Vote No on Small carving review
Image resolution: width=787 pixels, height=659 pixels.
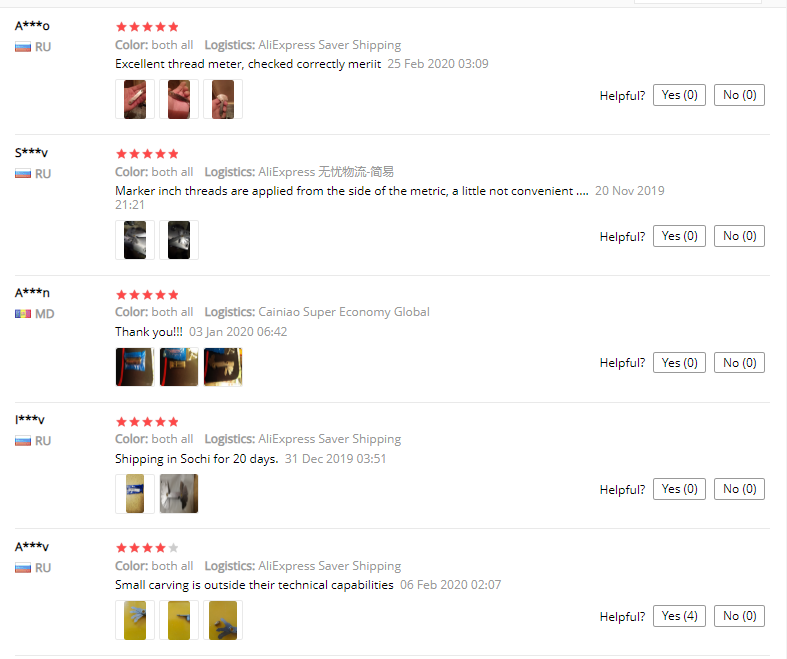pos(739,616)
